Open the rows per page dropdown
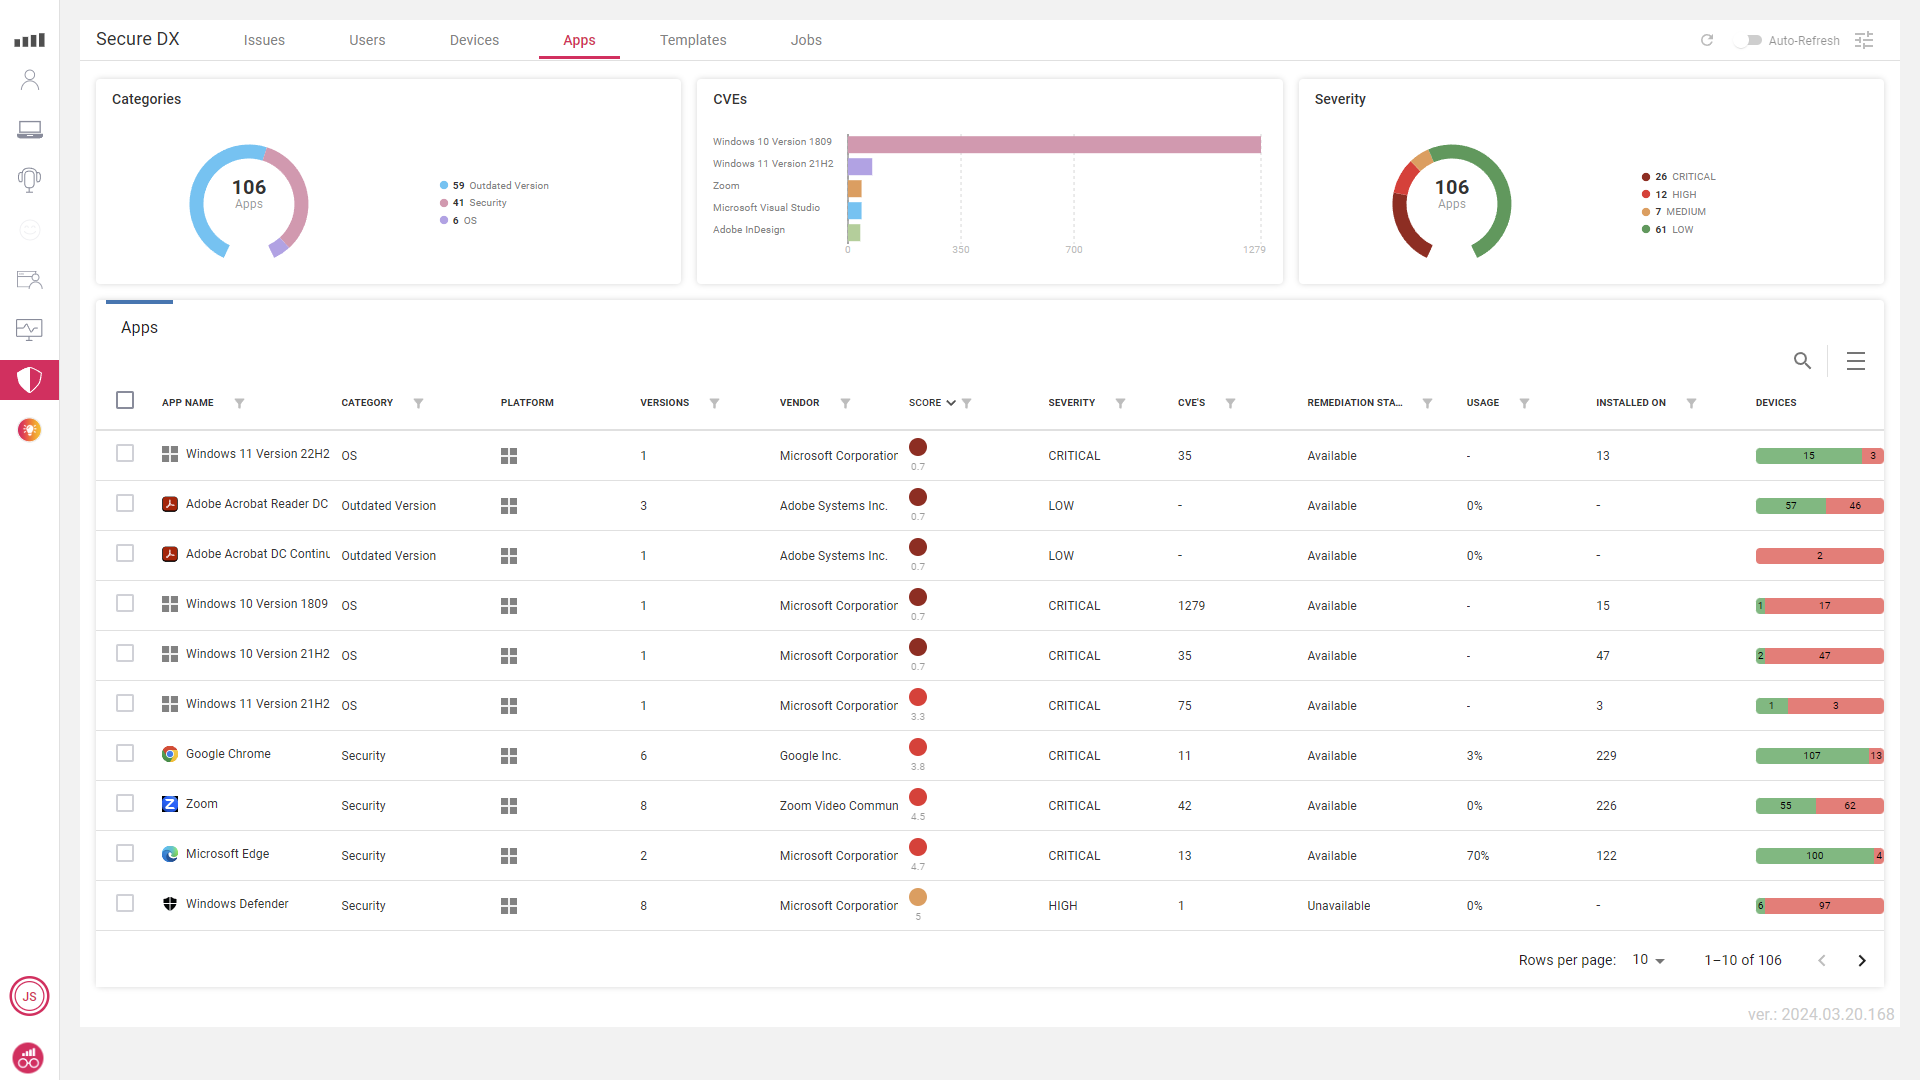Viewport: 1920px width, 1080px height. (x=1648, y=960)
